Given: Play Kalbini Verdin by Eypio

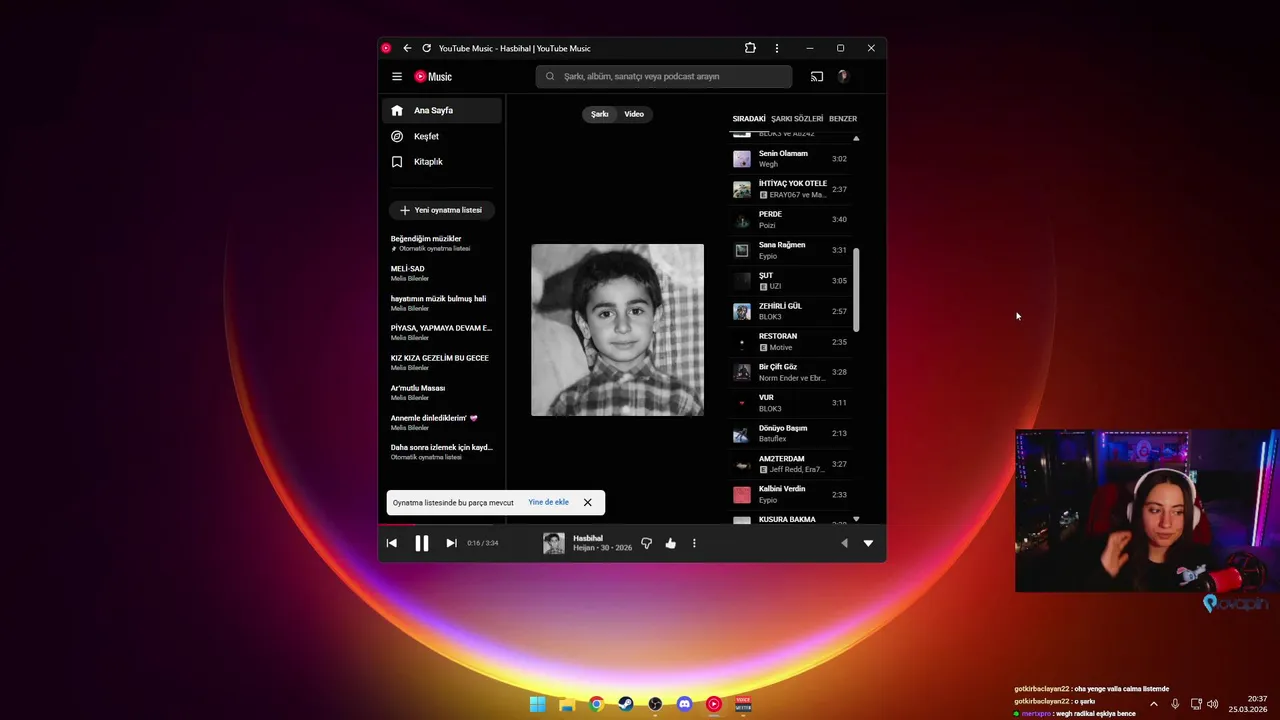Looking at the screenshot, I should [x=790, y=494].
